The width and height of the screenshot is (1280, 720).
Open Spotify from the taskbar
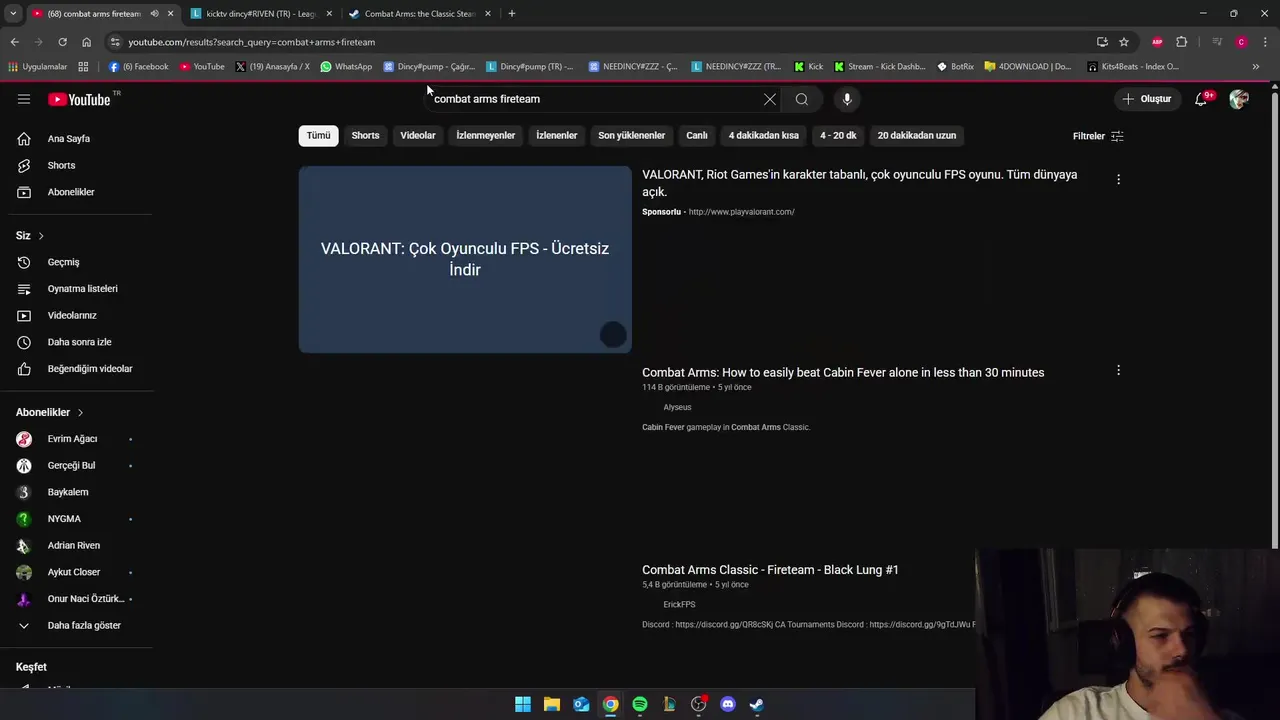[640, 704]
